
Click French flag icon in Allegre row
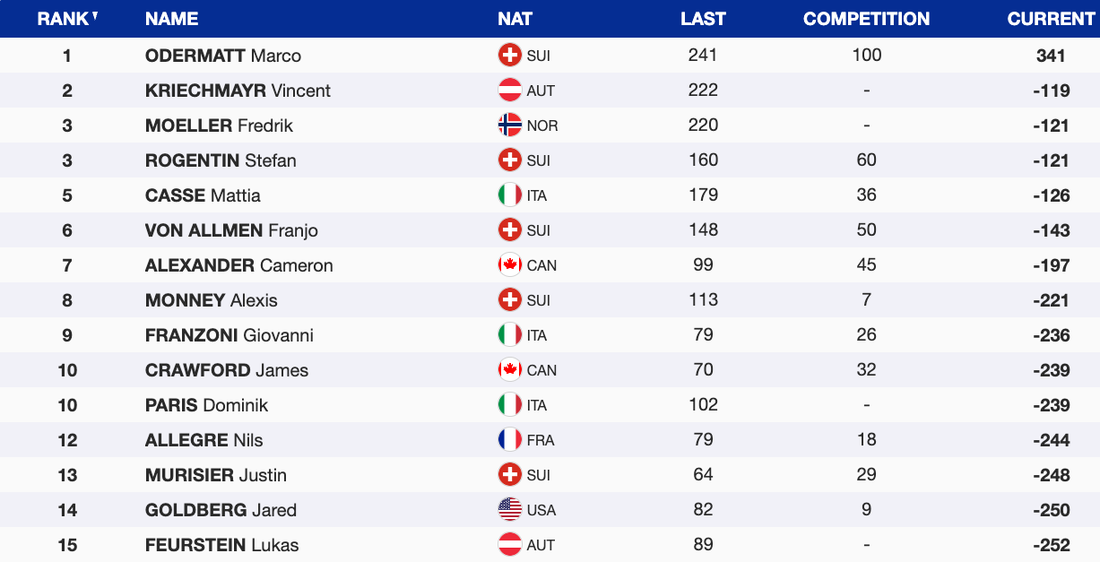point(510,440)
